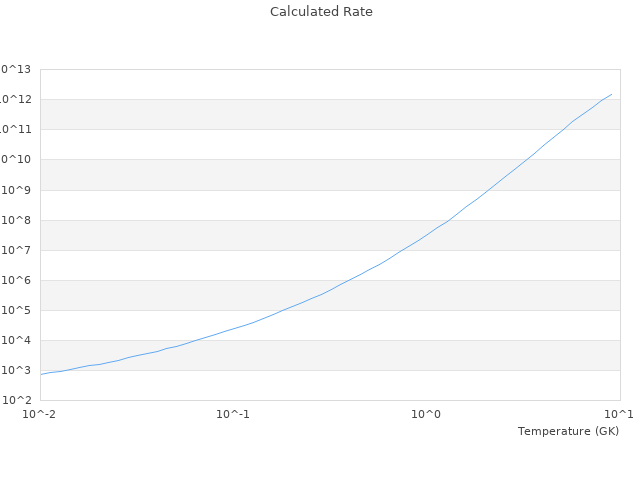The image size is (640, 480).
Task: Click the 10^4 y-axis tick label
Action: (18, 341)
